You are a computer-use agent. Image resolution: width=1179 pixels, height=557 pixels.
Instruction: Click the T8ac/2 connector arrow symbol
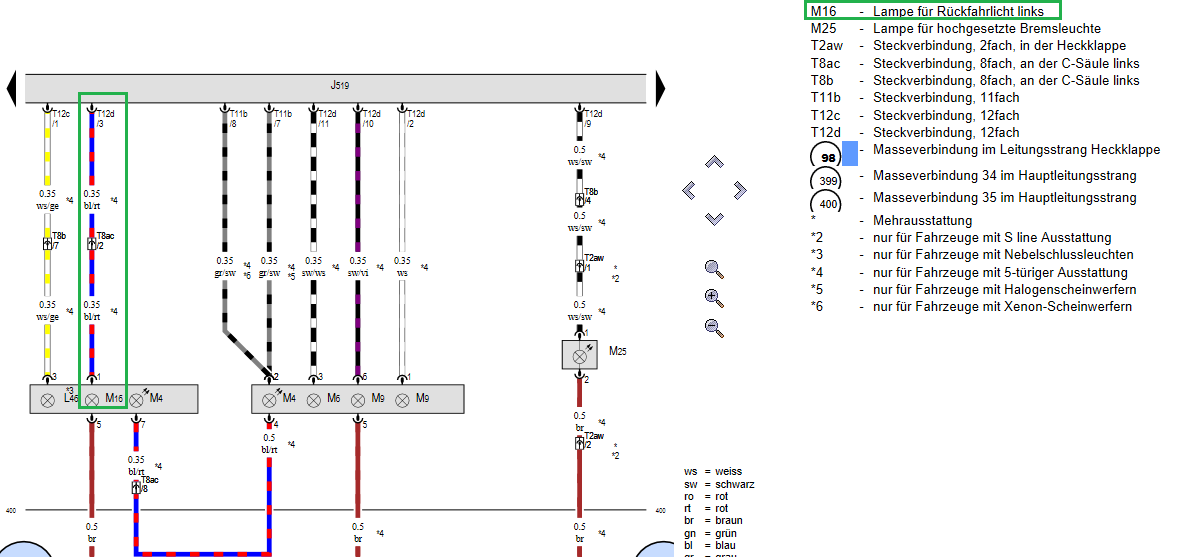(92, 244)
